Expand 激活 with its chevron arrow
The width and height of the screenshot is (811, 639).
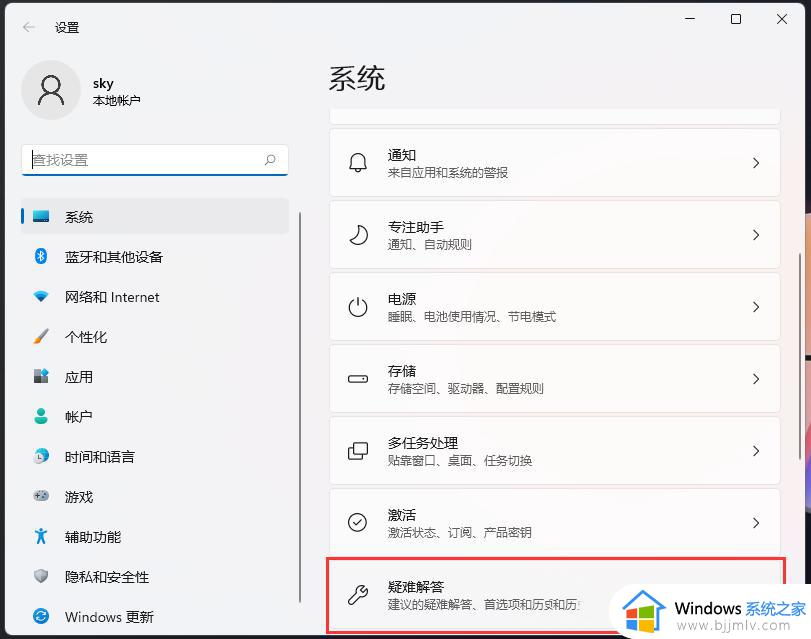(756, 523)
